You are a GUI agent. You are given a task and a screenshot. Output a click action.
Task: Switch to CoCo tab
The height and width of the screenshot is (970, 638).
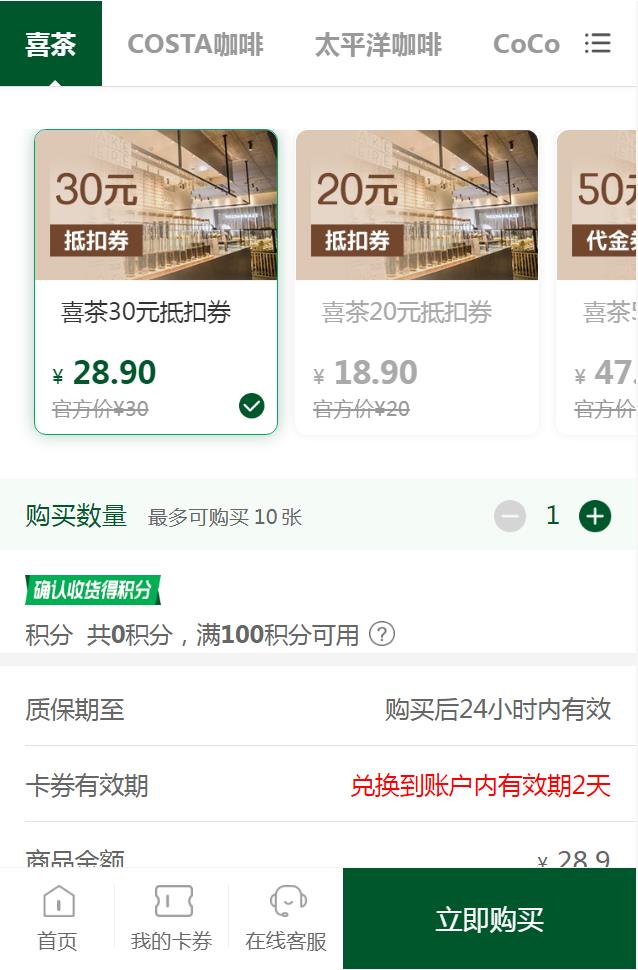527,45
